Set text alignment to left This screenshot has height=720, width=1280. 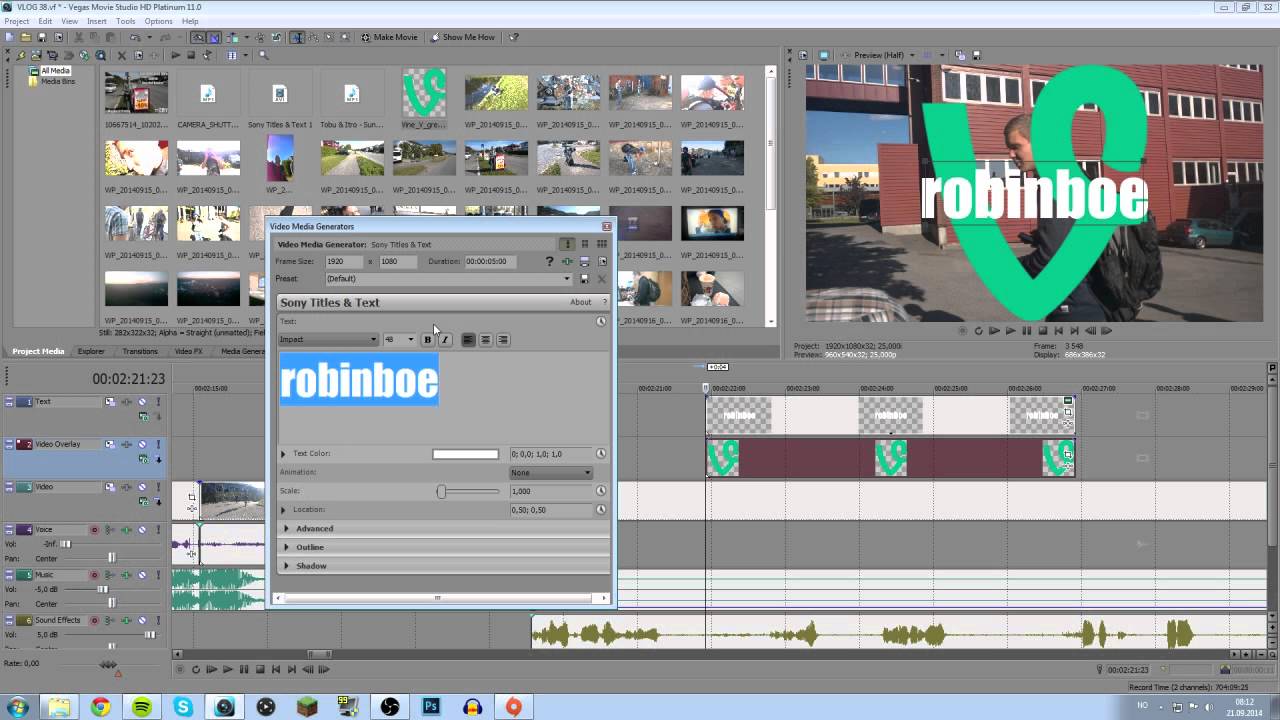pos(468,340)
